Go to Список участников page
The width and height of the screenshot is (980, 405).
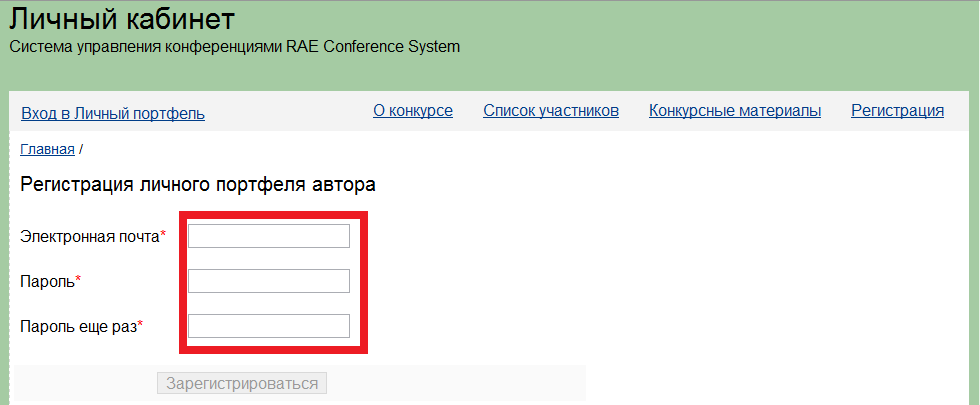[x=551, y=111]
